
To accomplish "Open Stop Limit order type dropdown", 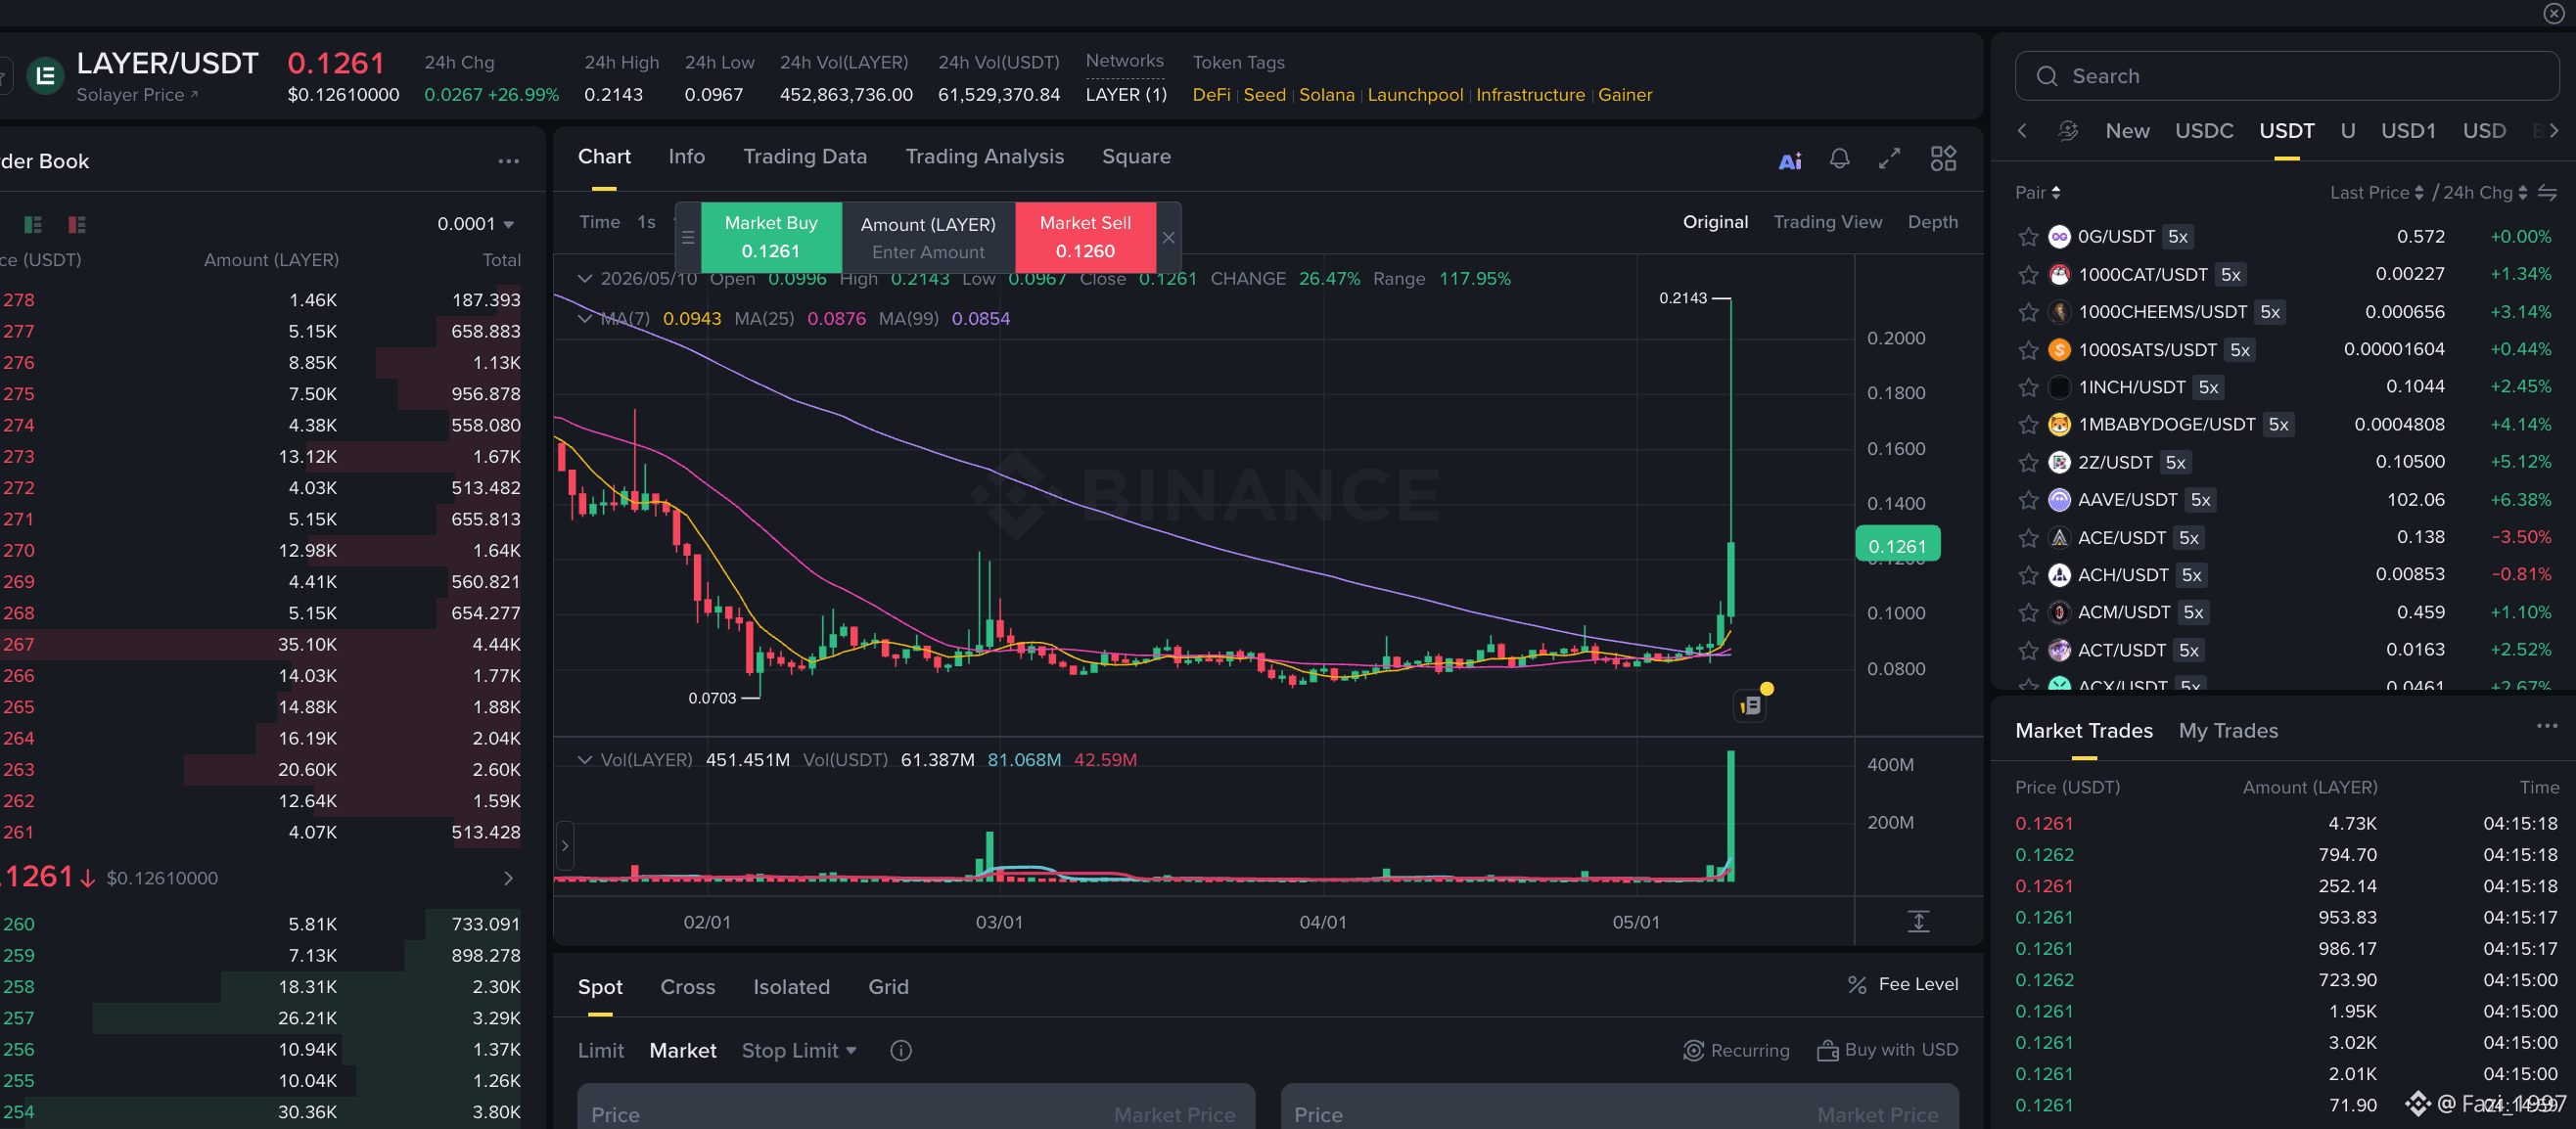I will (799, 1050).
